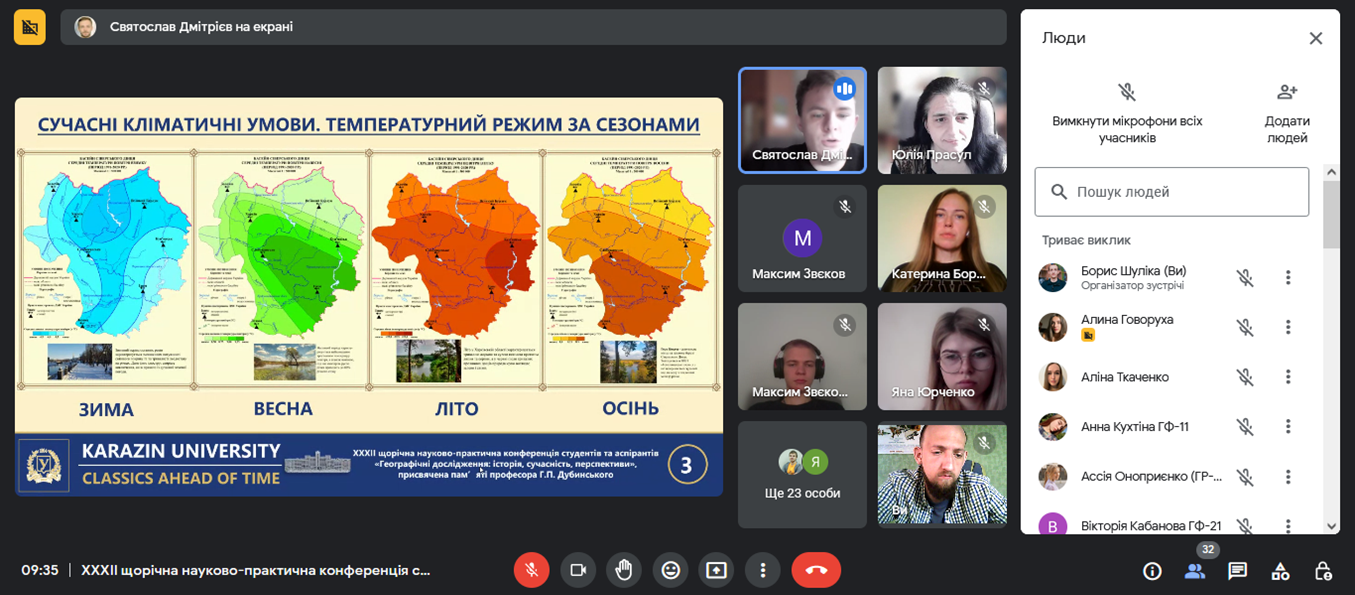The height and width of the screenshot is (595, 1355).
Task: Open the emoji reactions button
Action: pos(670,570)
